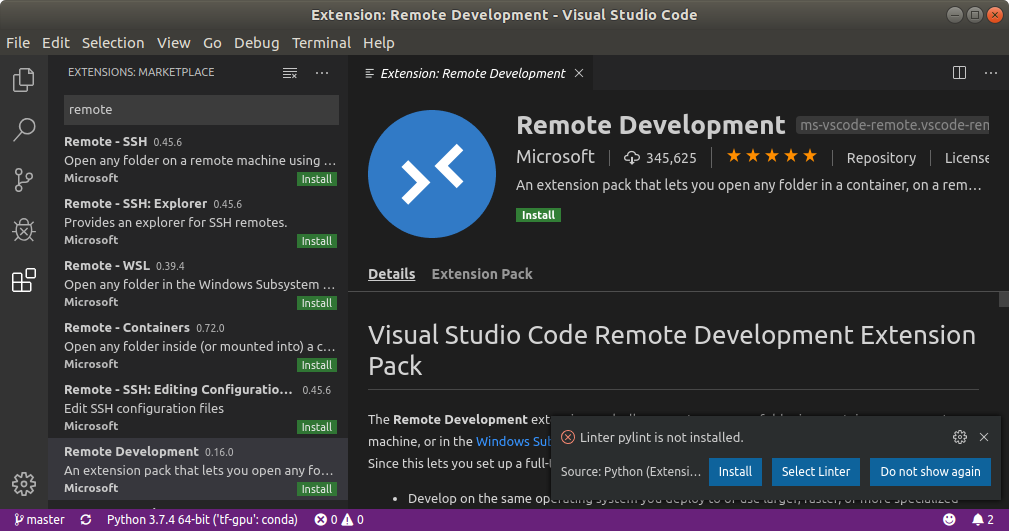Image resolution: width=1009 pixels, height=531 pixels.
Task: Click the Remote Development extension logo
Action: 432,174
